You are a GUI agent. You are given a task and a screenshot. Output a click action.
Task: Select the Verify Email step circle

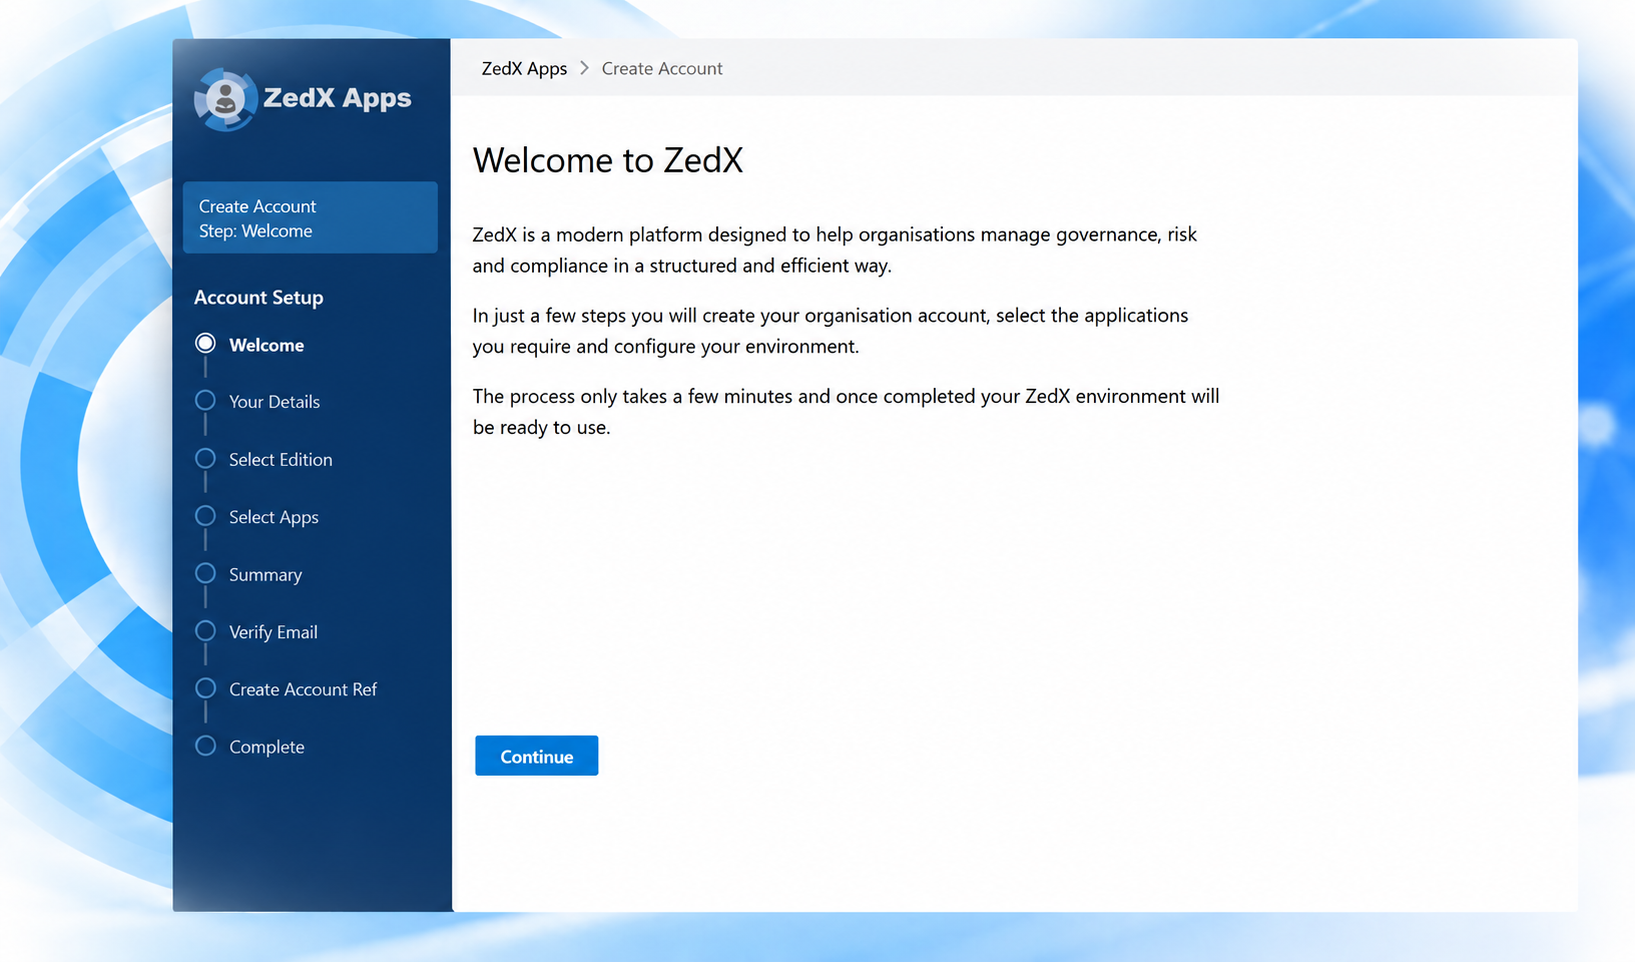(x=205, y=631)
